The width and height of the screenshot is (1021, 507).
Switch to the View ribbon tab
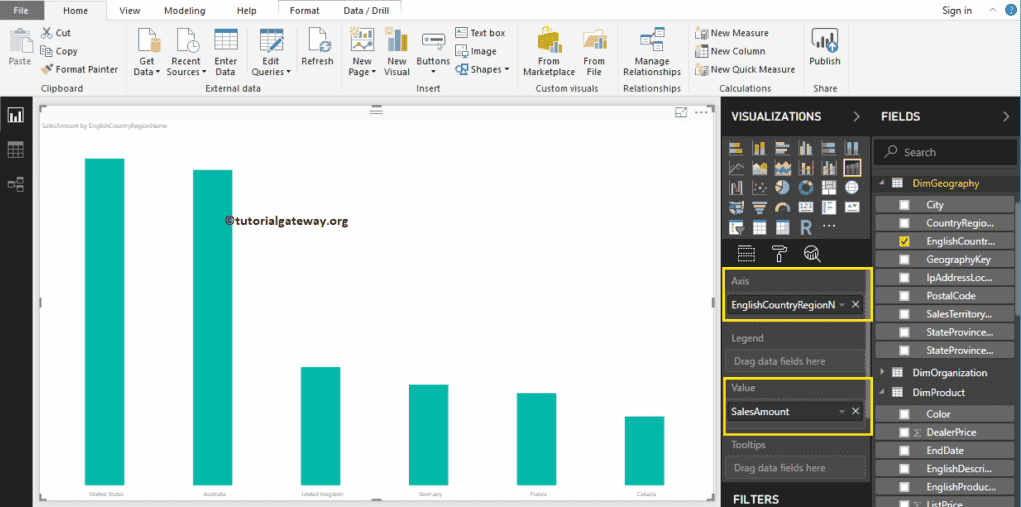tap(130, 10)
